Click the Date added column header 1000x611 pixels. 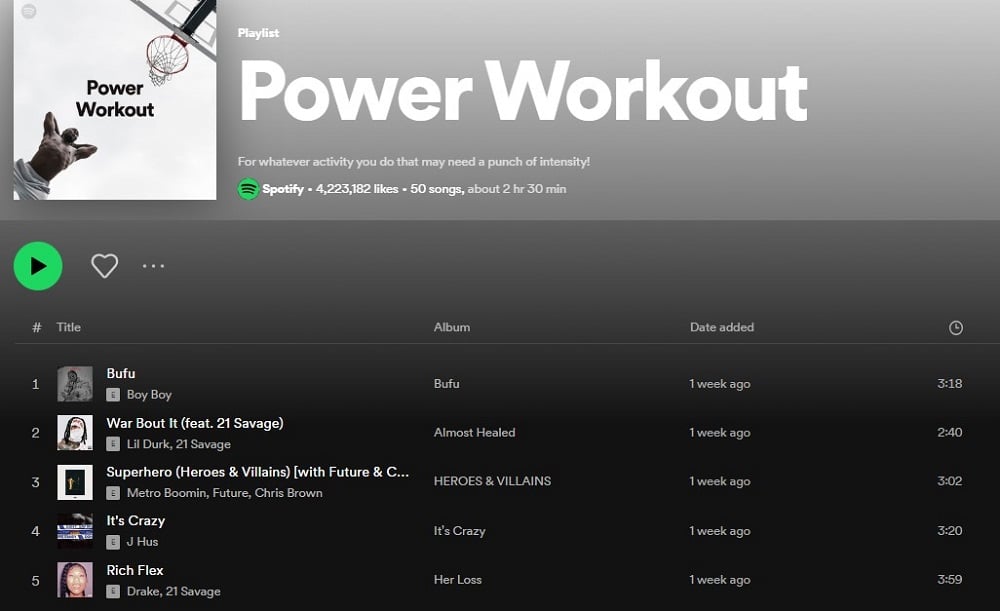[722, 327]
